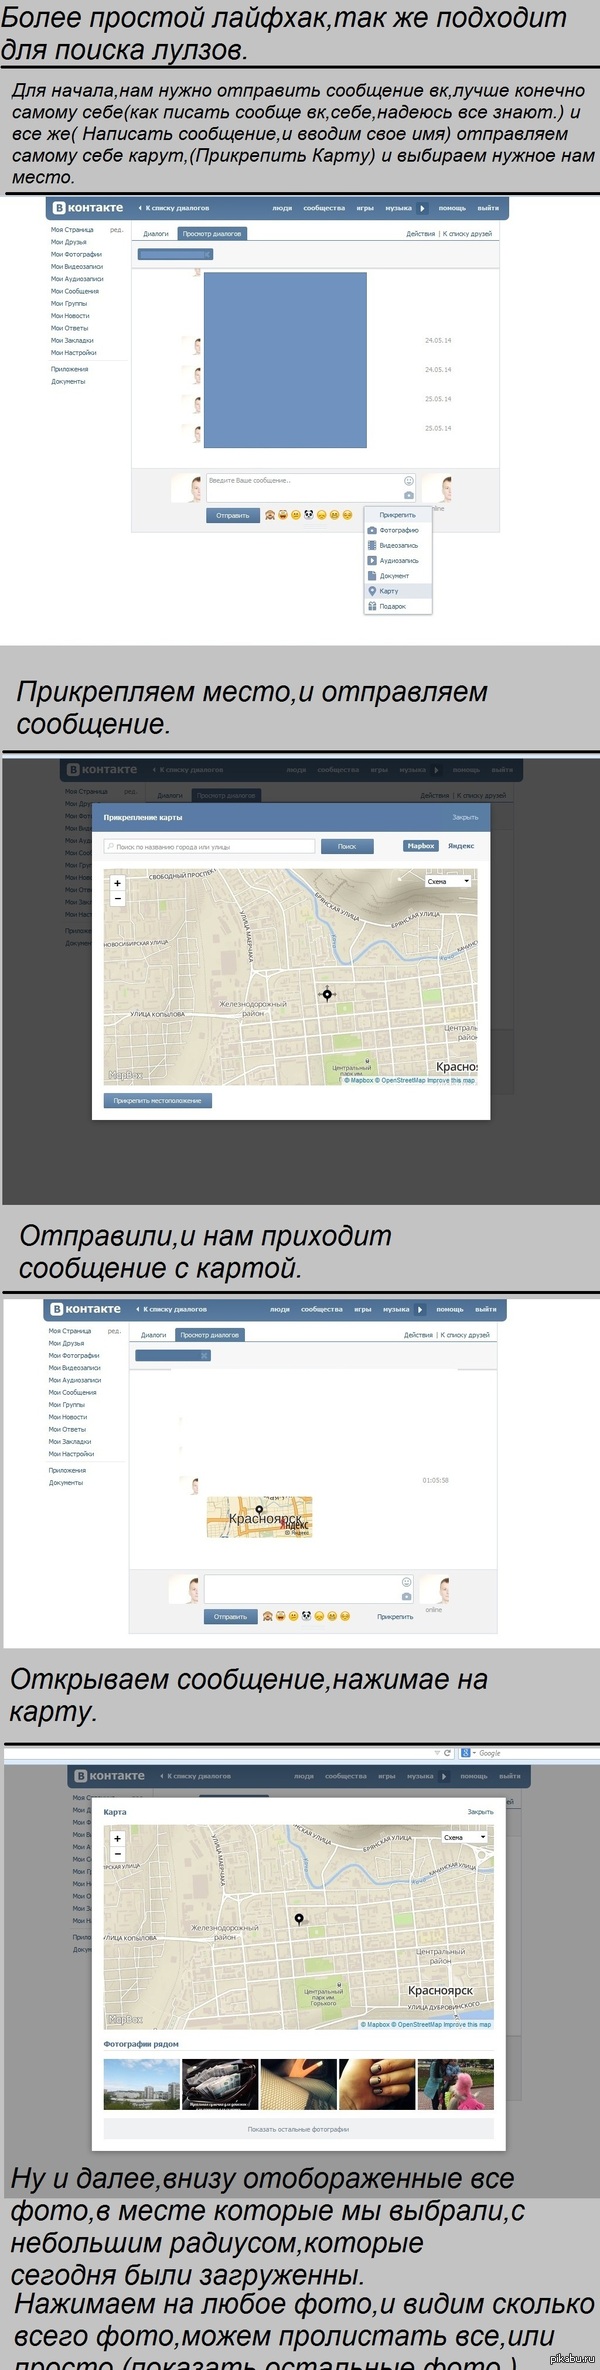Click the Красноярск label on the Карта map

(440, 1990)
